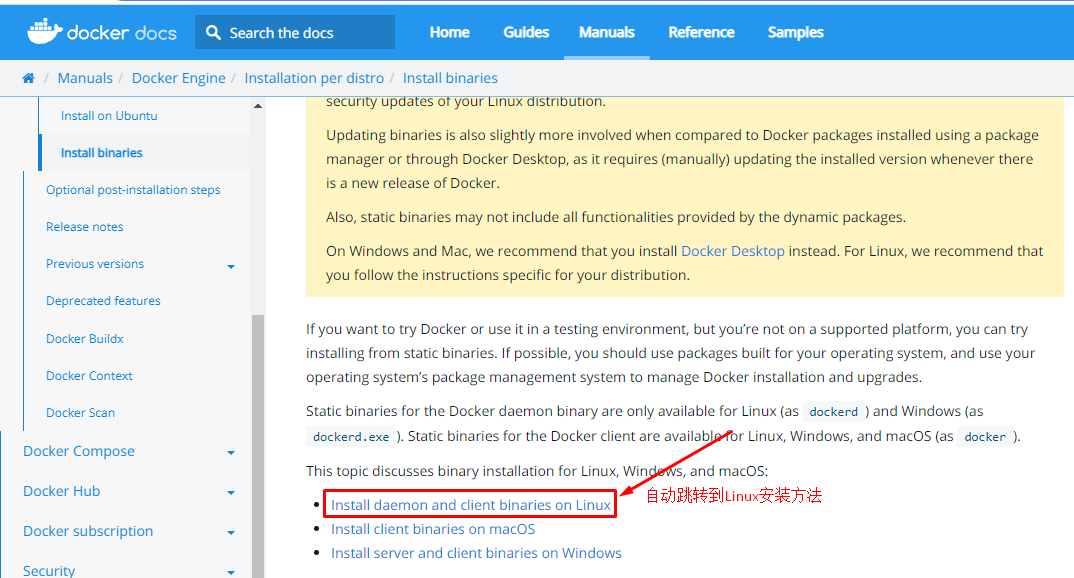Open Deprecated features page
This screenshot has height=578, width=1074.
pyautogui.click(x=103, y=300)
